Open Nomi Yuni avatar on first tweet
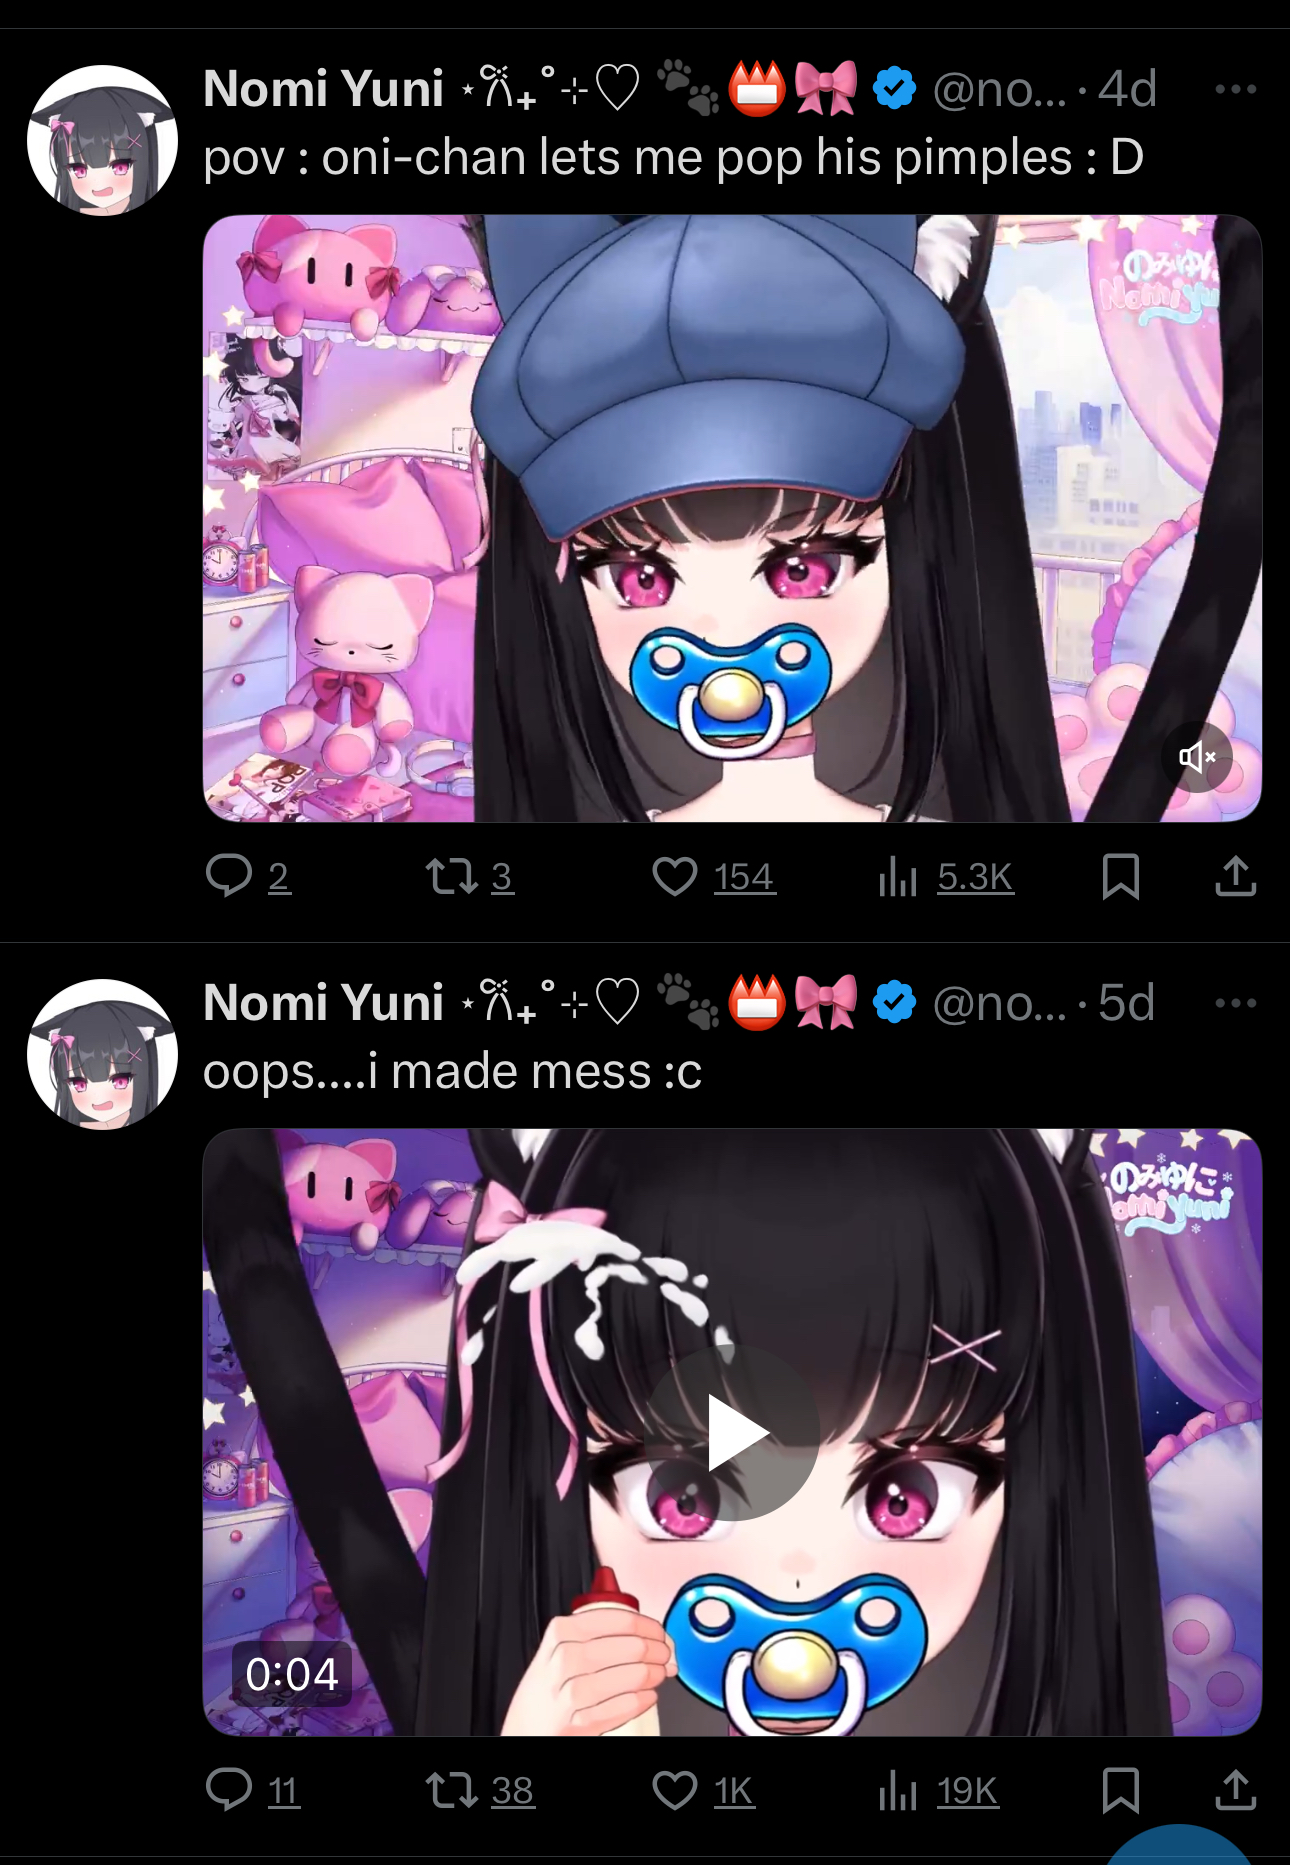The width and height of the screenshot is (1290, 1865). [102, 140]
